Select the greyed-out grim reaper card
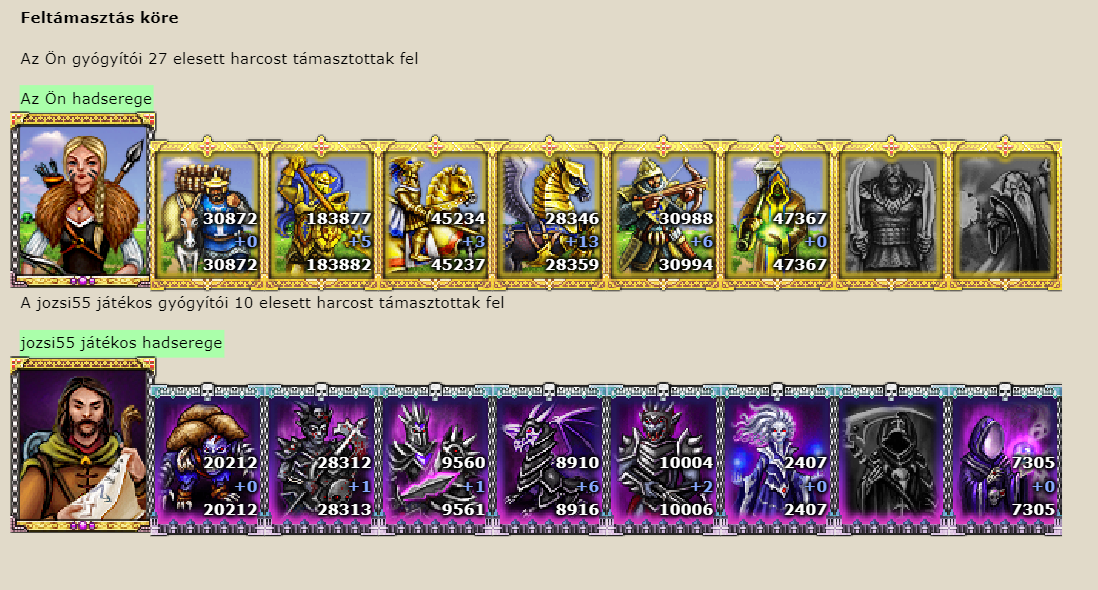Screen dimensions: 1098x590 point(891,459)
